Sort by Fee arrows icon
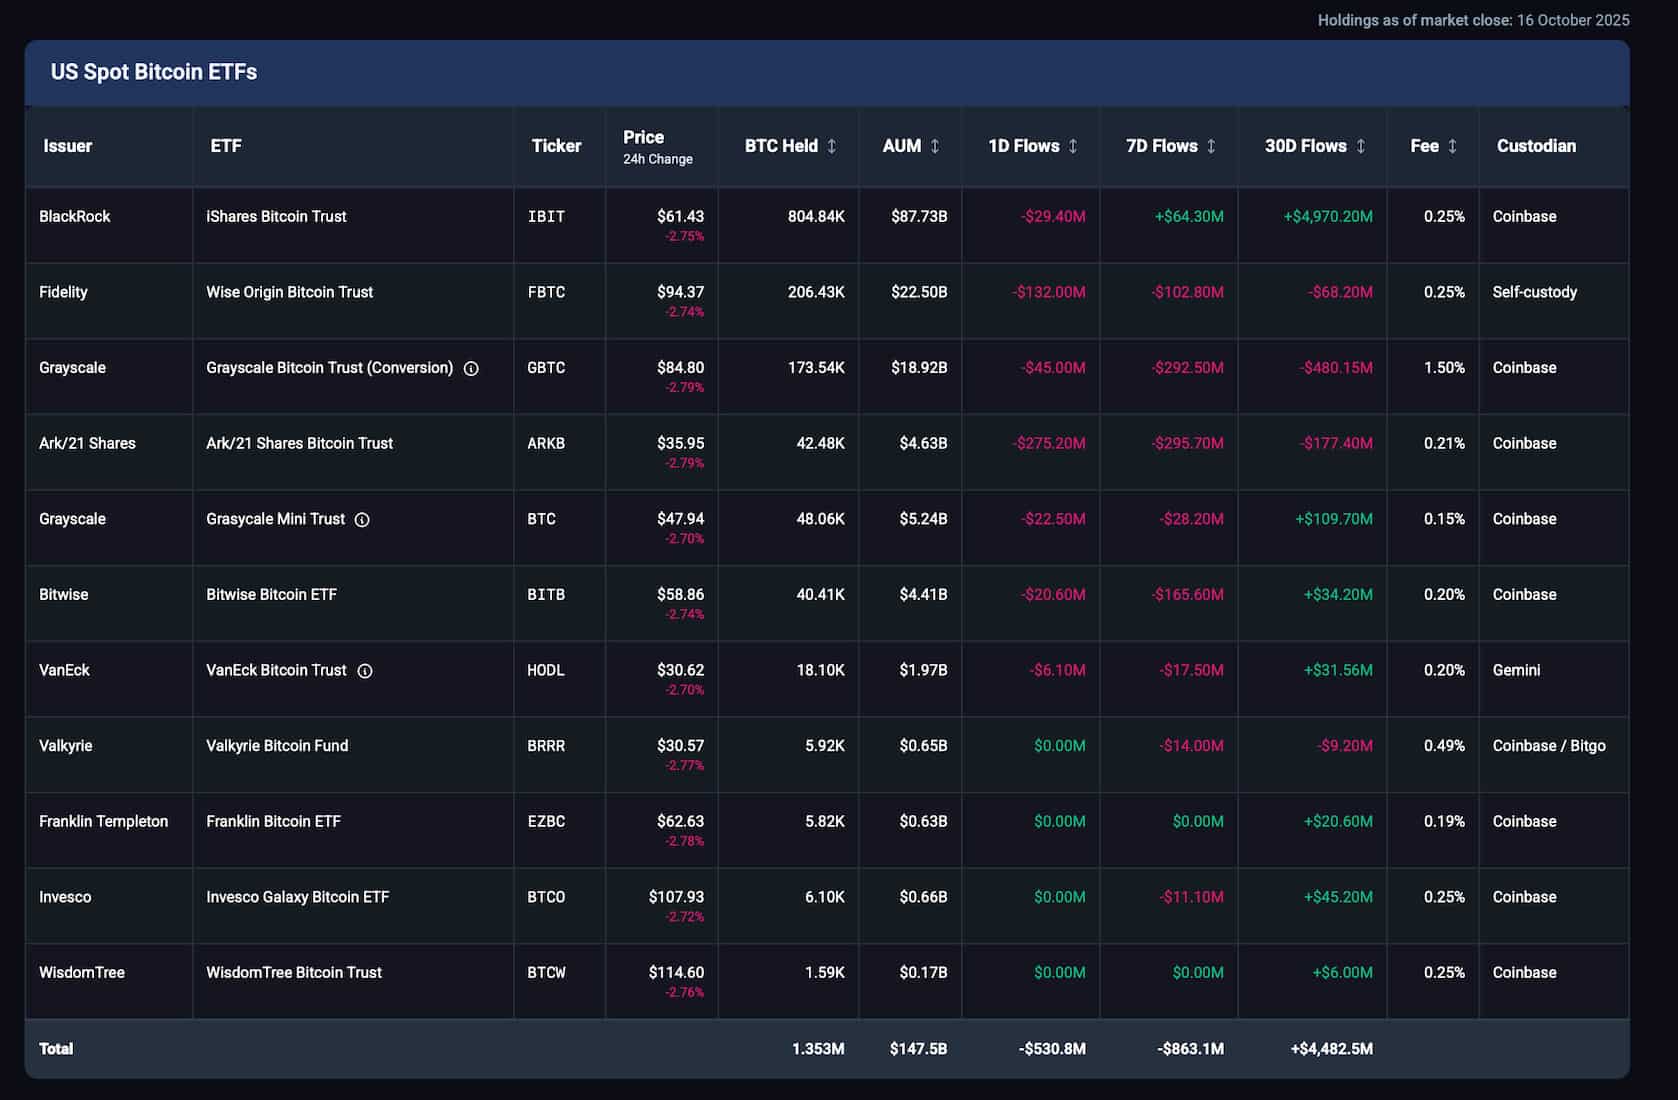 1452,146
